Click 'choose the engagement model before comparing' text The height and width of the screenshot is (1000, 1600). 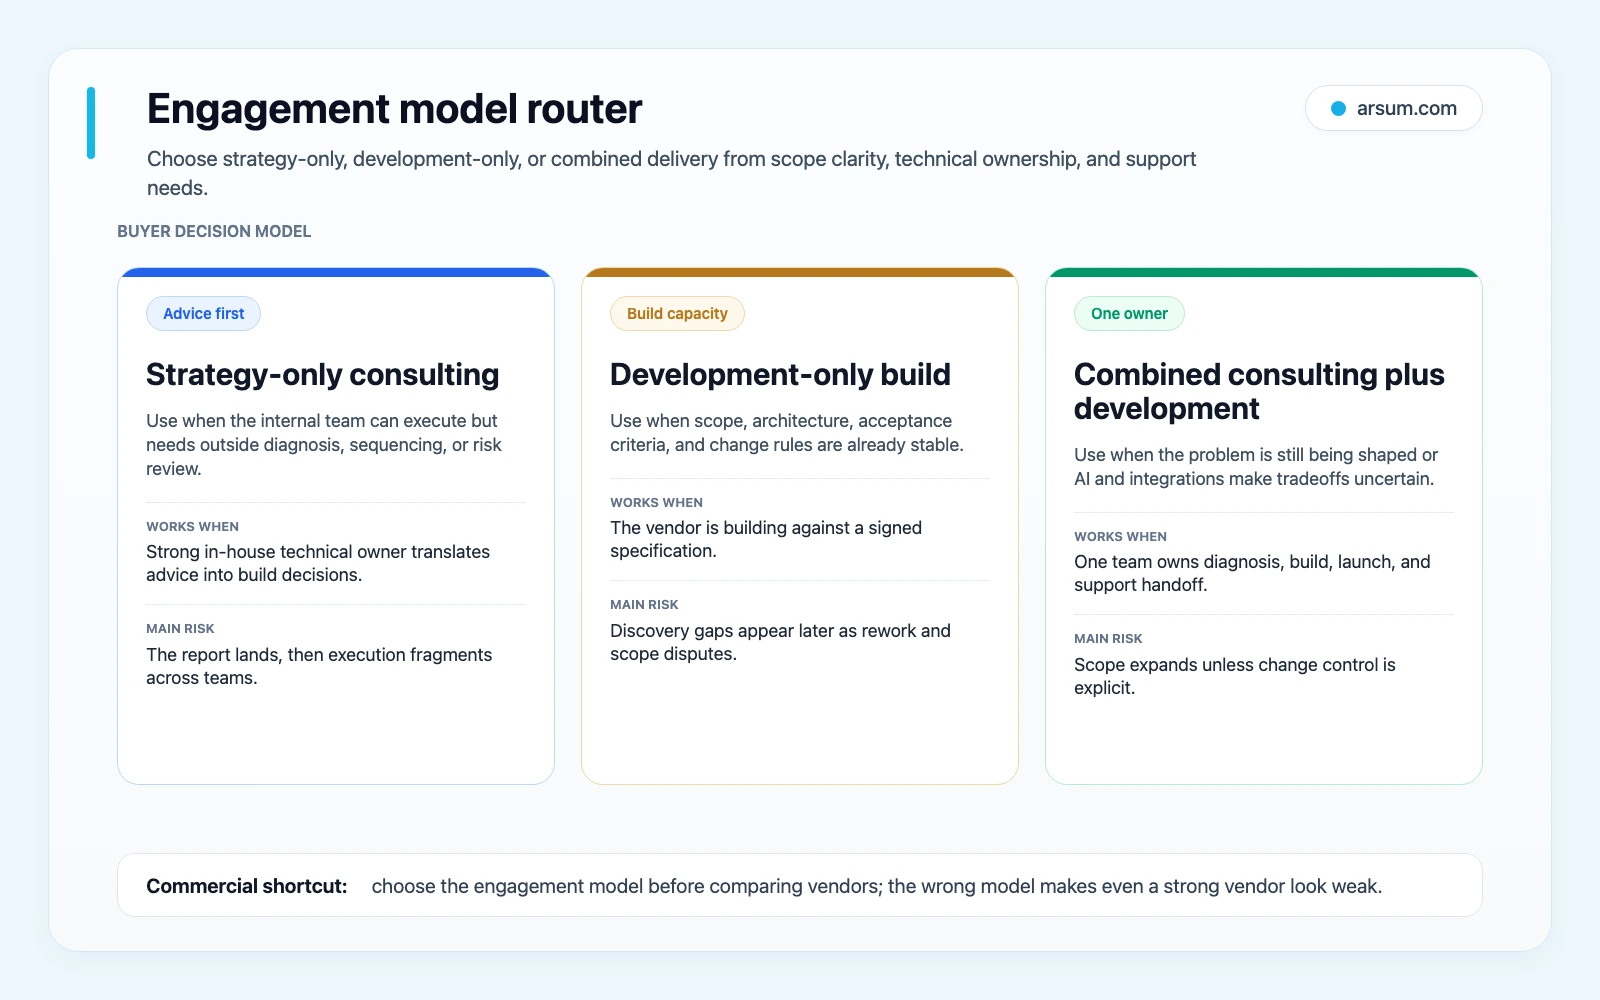877,886
